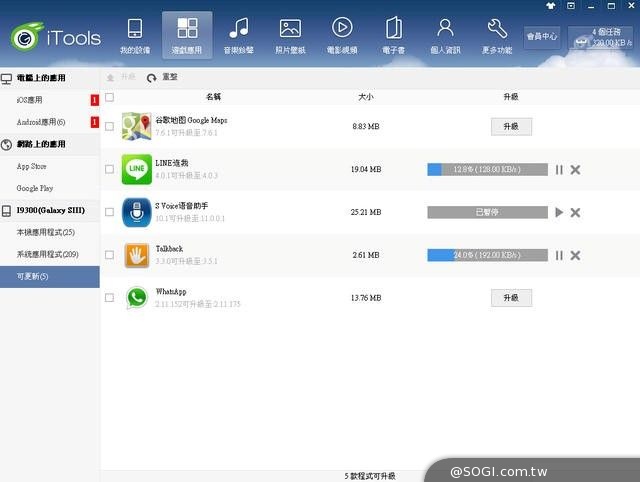Tick the select-all checkbox in header
Viewport: 640px width, 482px height.
click(x=109, y=97)
